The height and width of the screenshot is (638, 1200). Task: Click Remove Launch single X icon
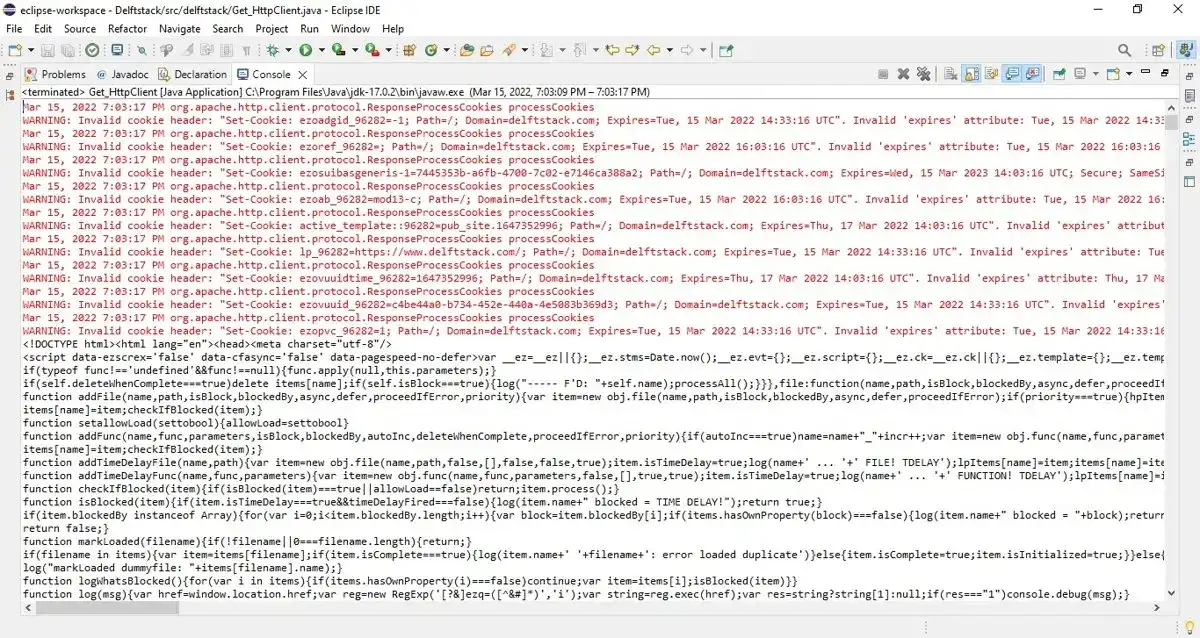903,74
